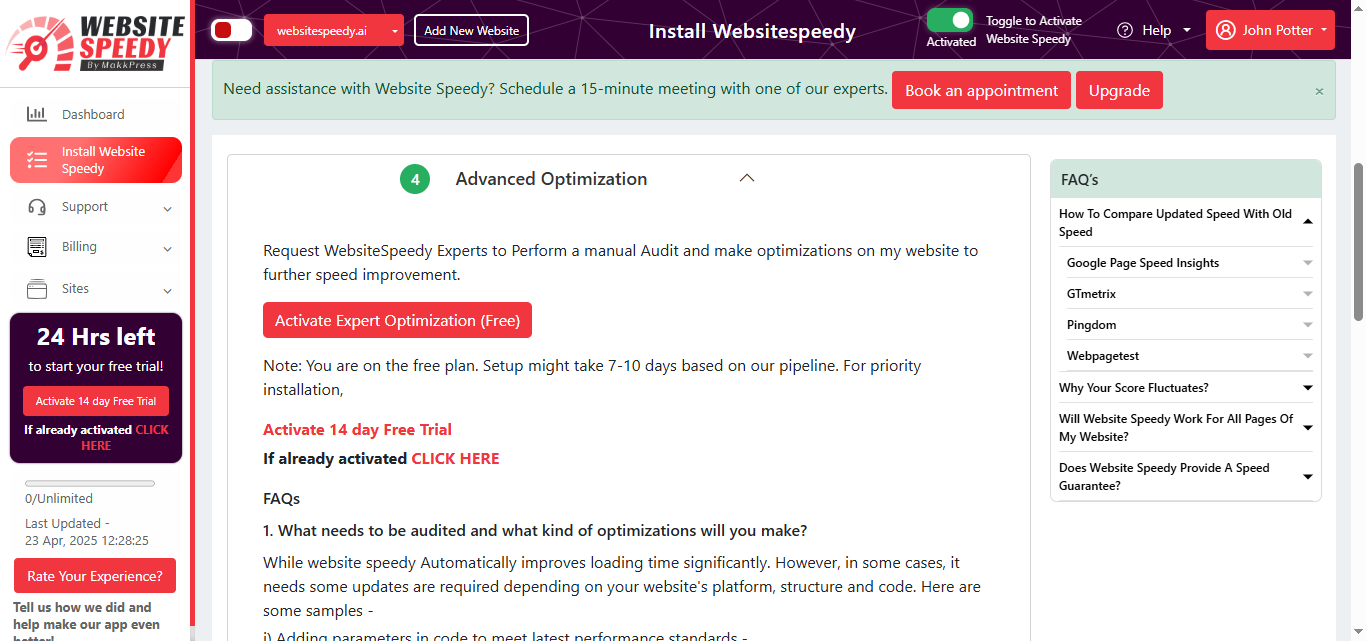Click the Book an appointment button
1366x641 pixels.
(x=981, y=90)
